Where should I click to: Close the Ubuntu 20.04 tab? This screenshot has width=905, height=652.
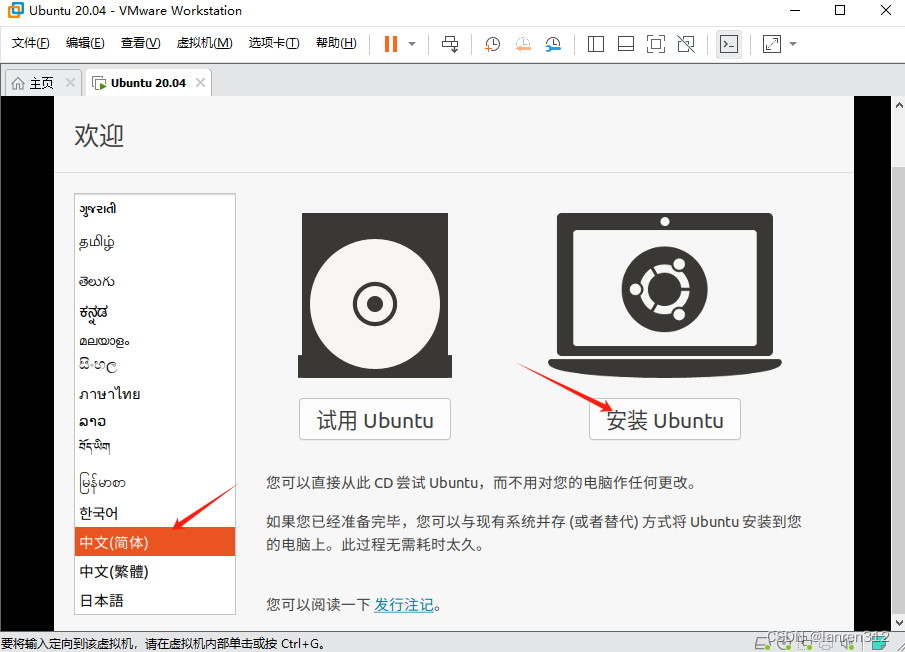[200, 83]
